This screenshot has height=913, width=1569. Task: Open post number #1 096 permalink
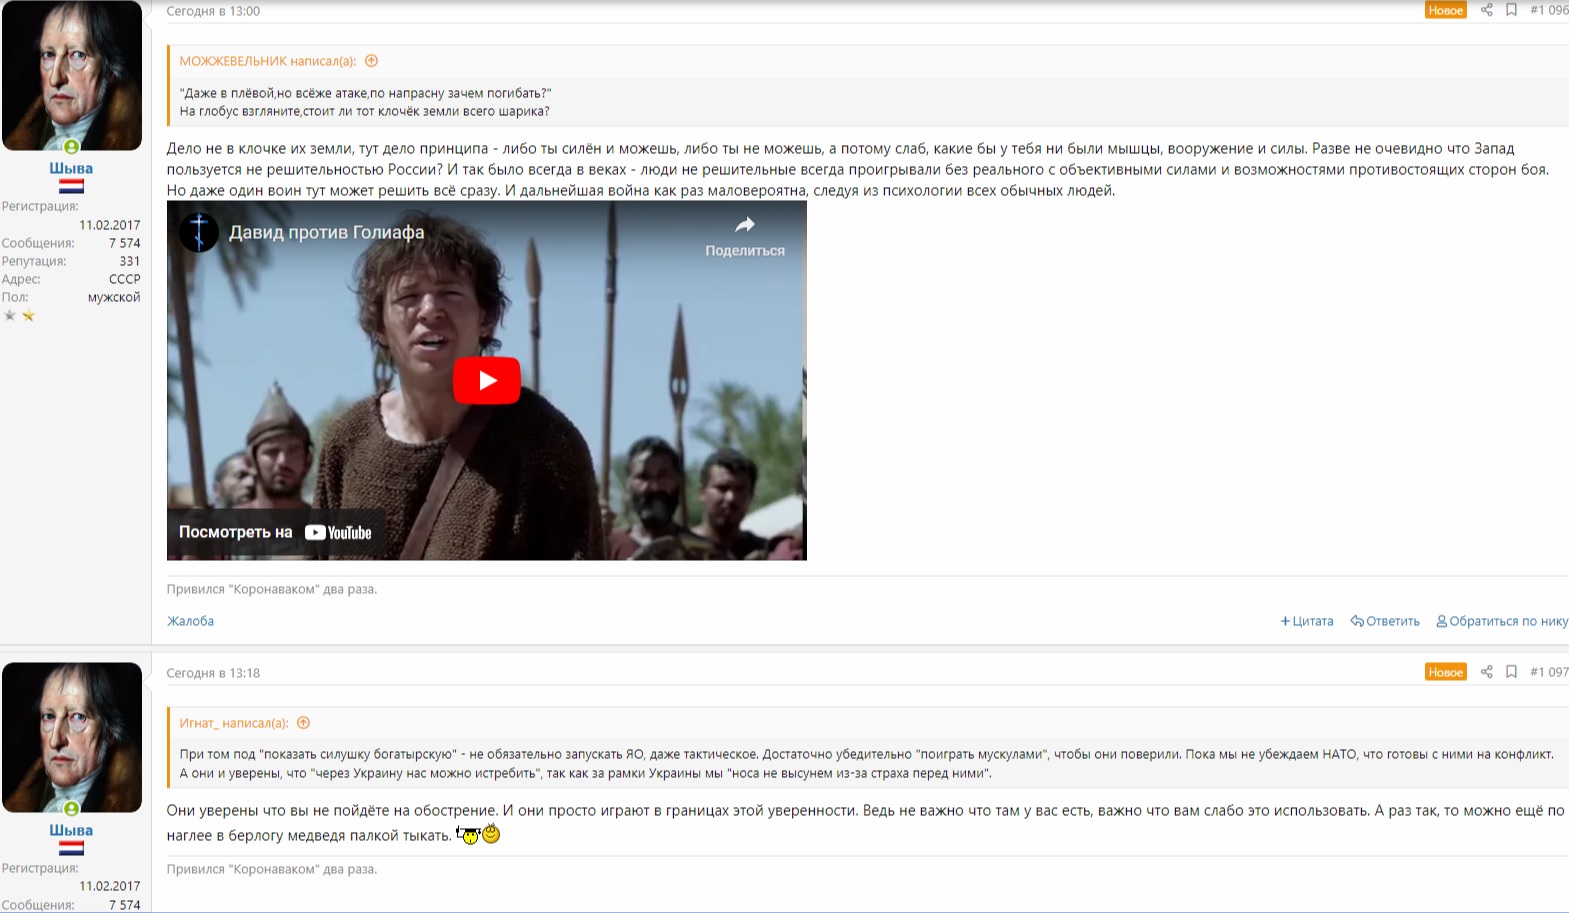[x=1549, y=10]
